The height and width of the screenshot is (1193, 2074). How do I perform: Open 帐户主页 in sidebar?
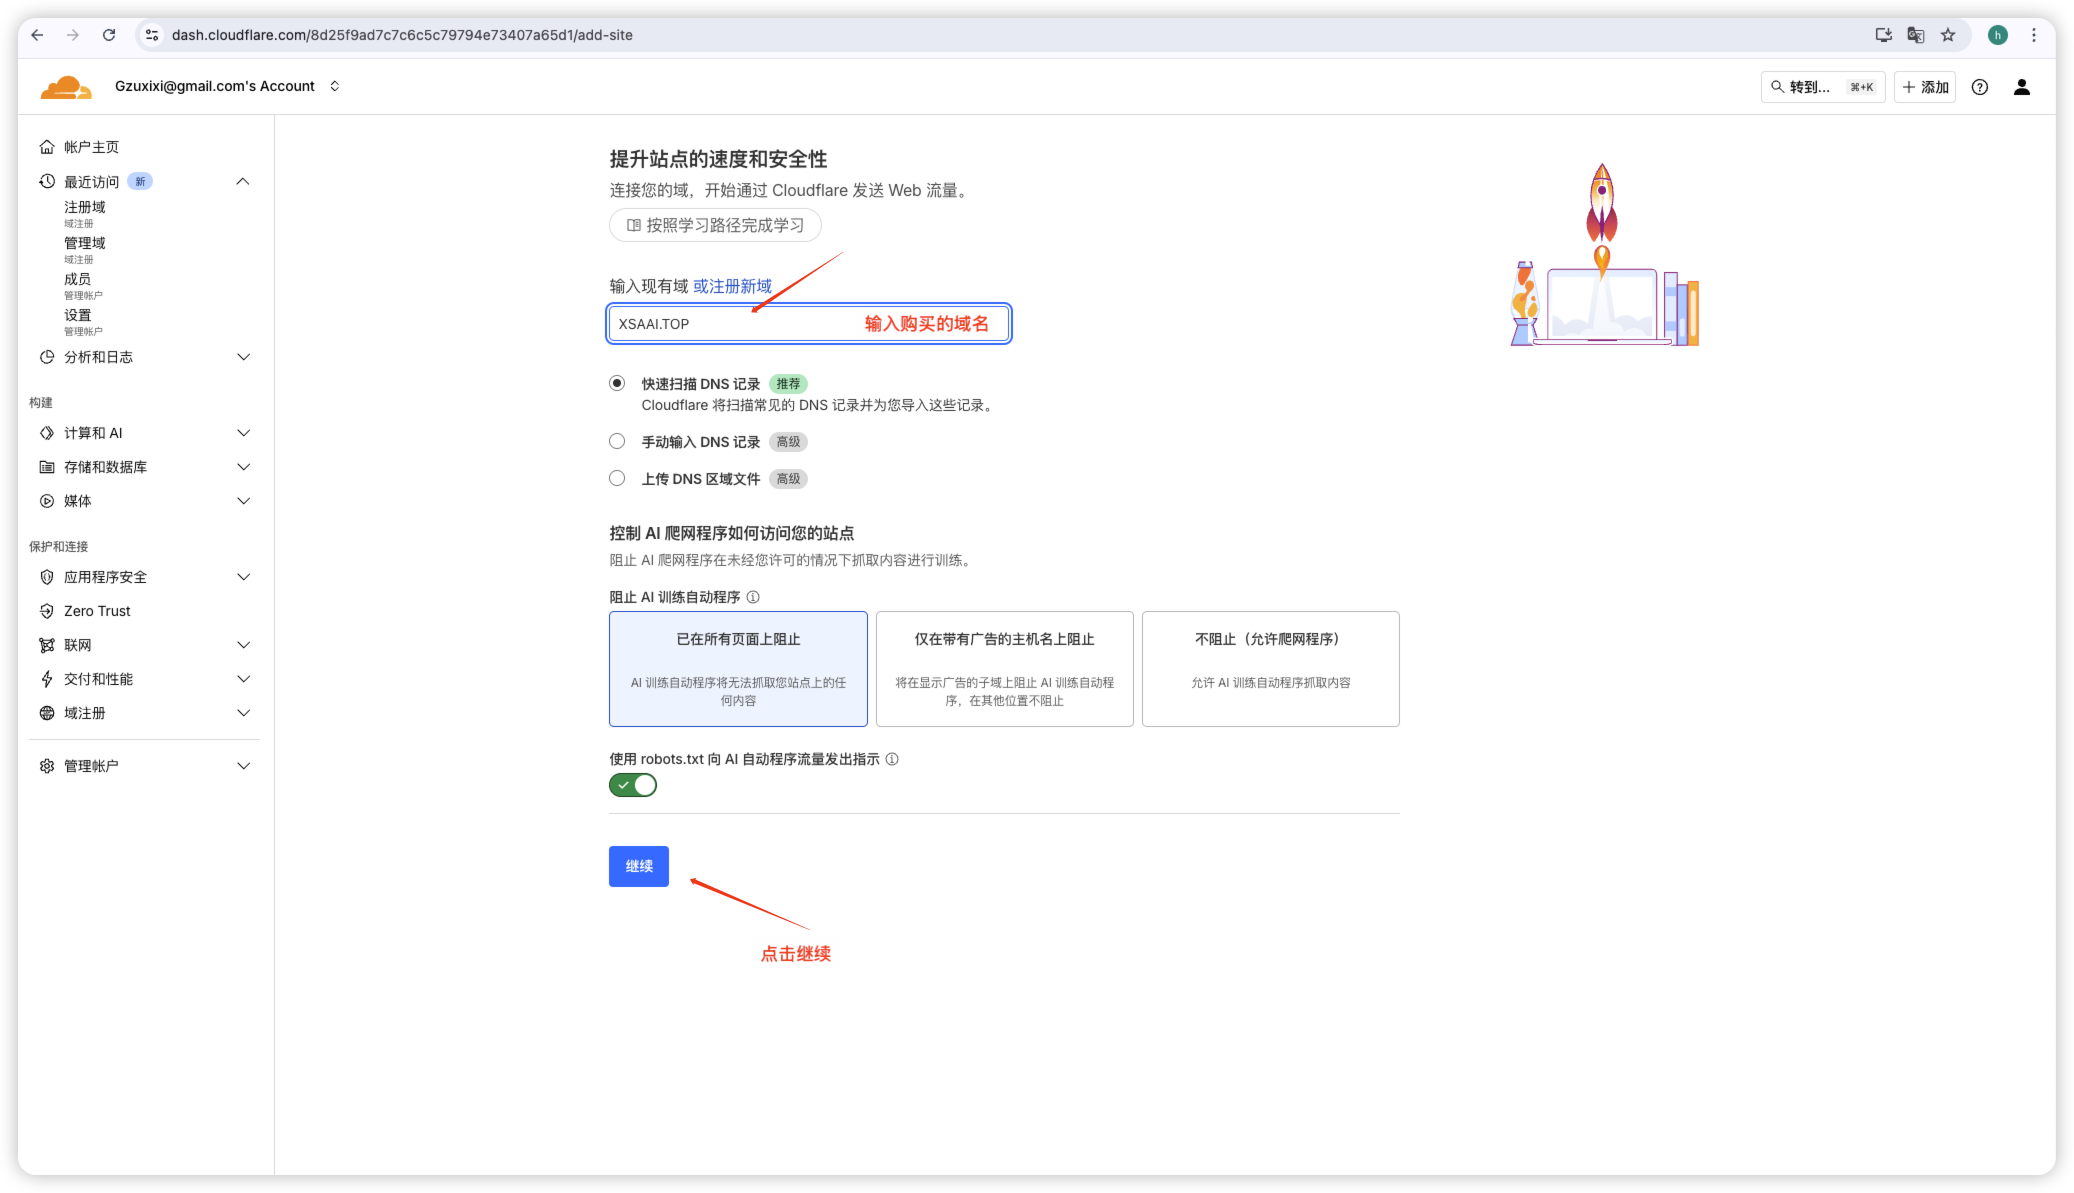tap(91, 147)
